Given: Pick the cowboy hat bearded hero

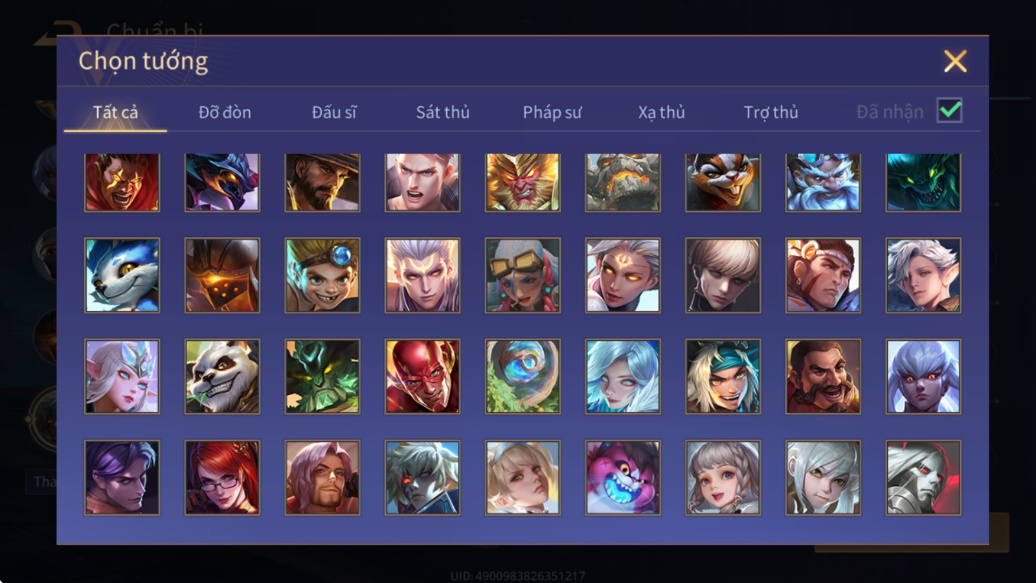Looking at the screenshot, I should coord(322,182).
